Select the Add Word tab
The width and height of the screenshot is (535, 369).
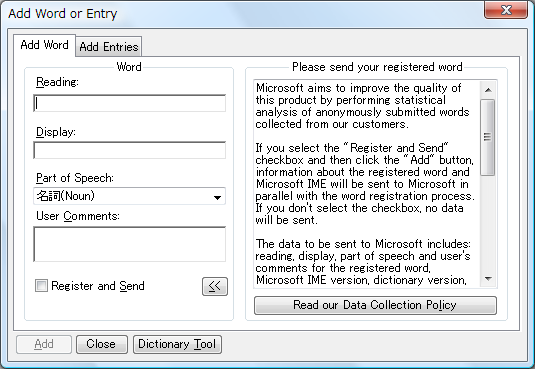point(44,45)
